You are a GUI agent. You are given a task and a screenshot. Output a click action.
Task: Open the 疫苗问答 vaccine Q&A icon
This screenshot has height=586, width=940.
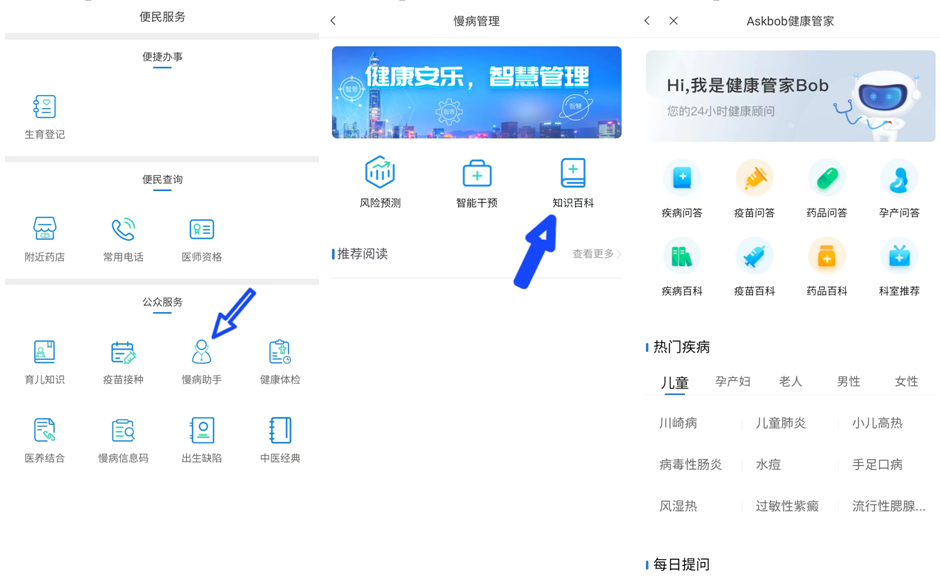coord(754,178)
